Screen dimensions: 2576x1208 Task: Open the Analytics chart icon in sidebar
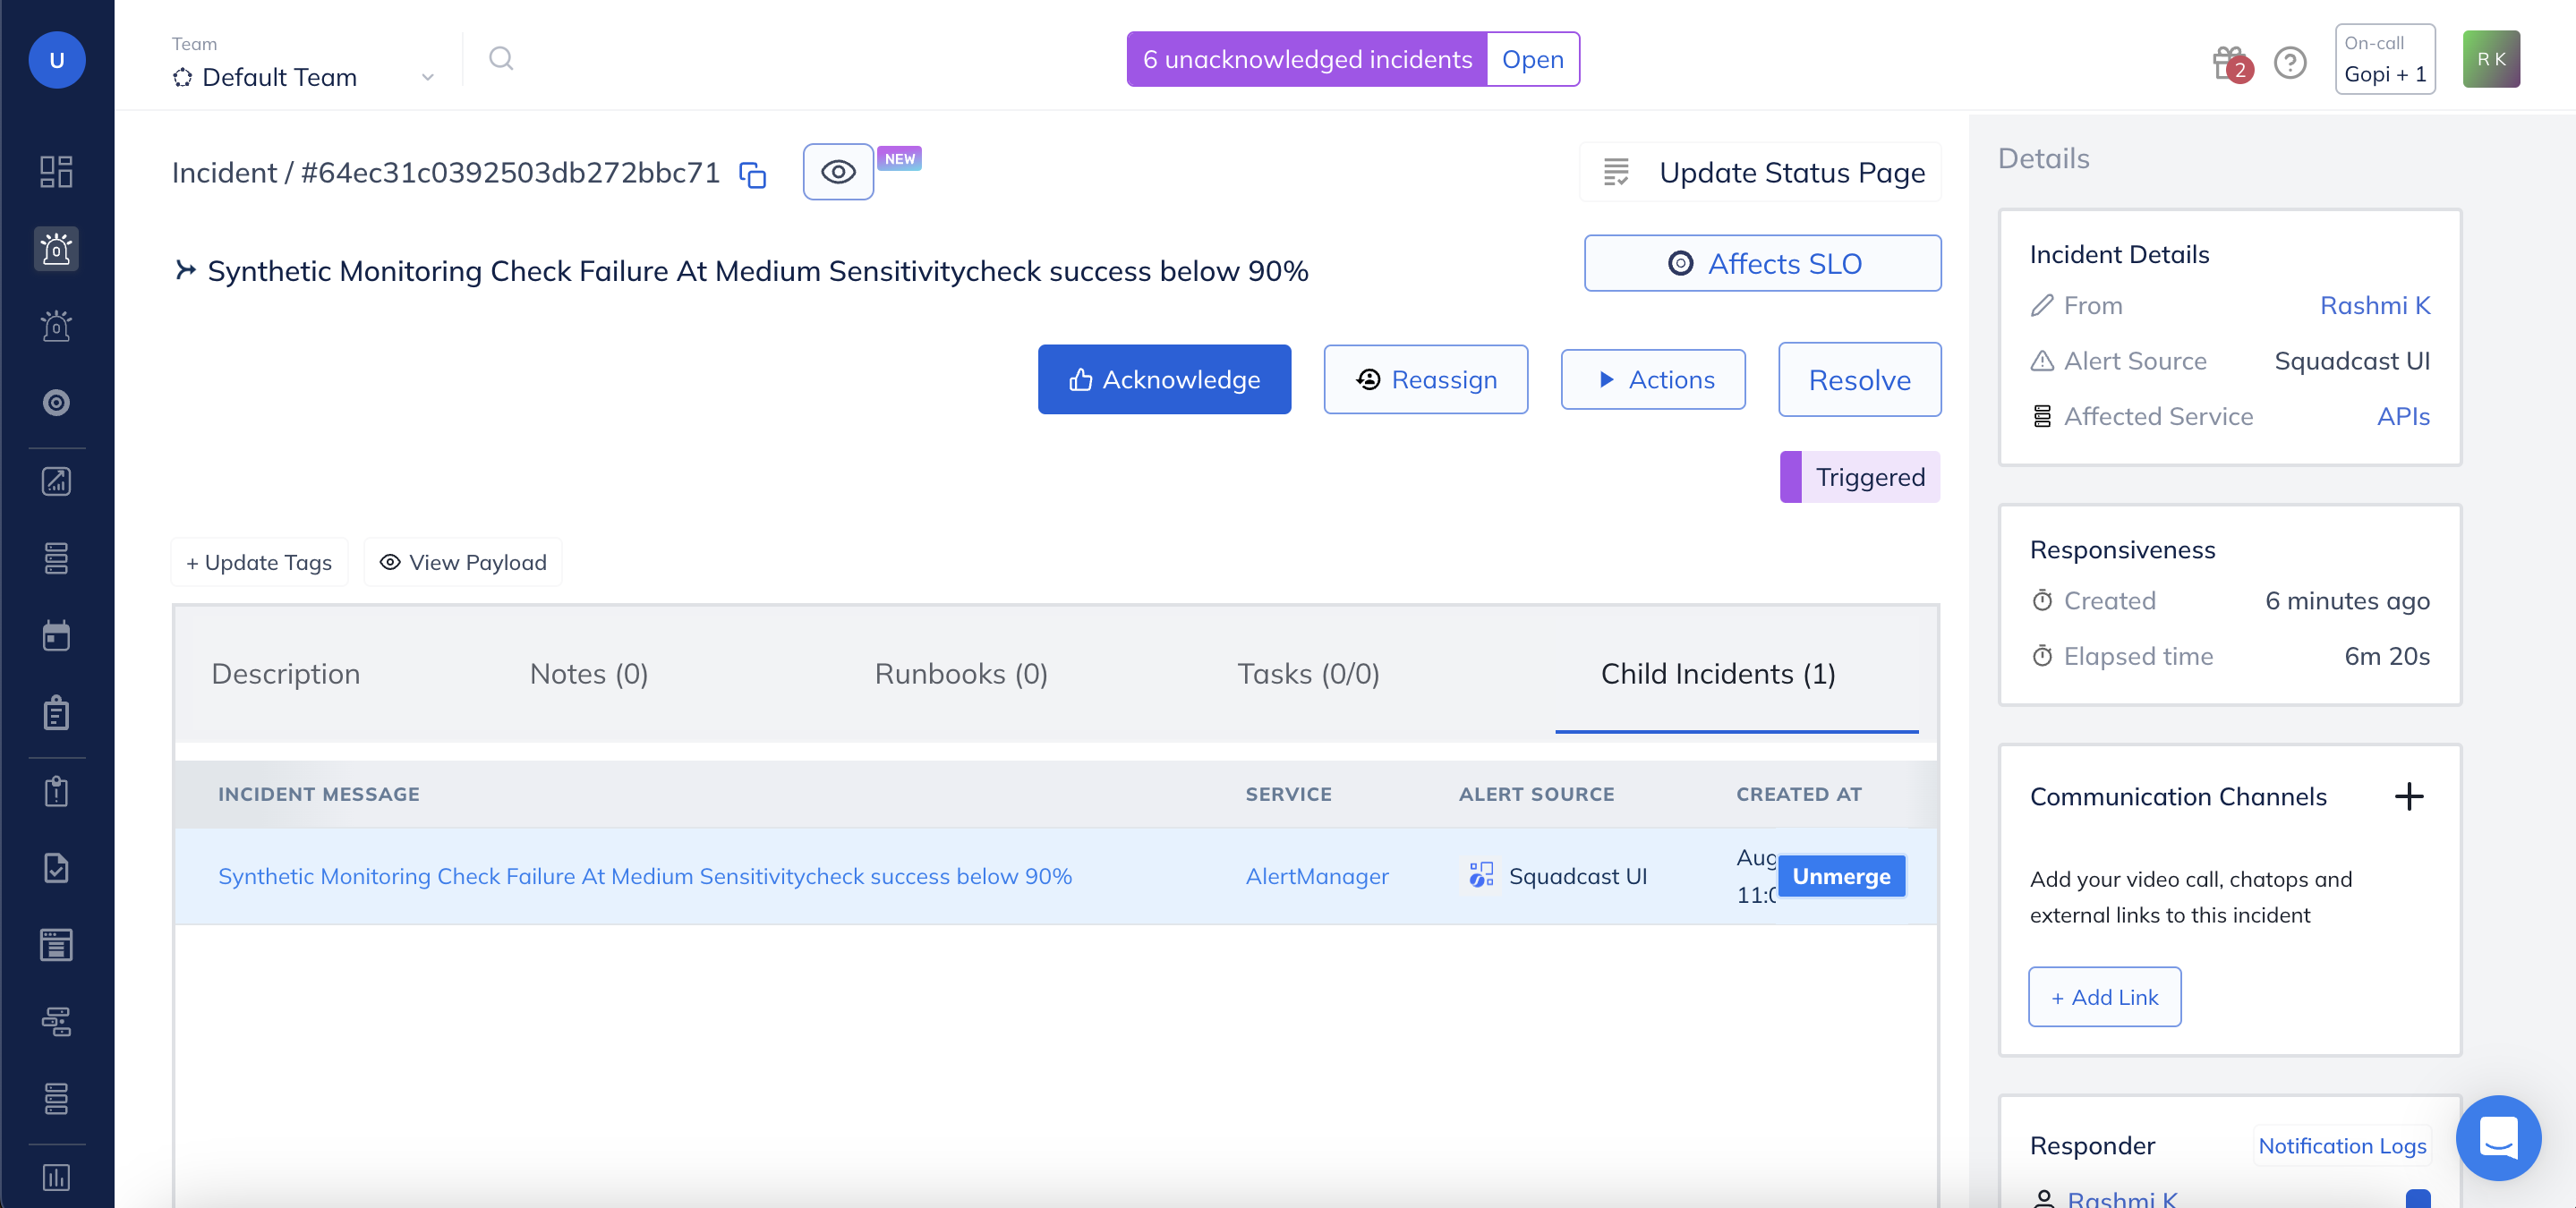coord(56,481)
